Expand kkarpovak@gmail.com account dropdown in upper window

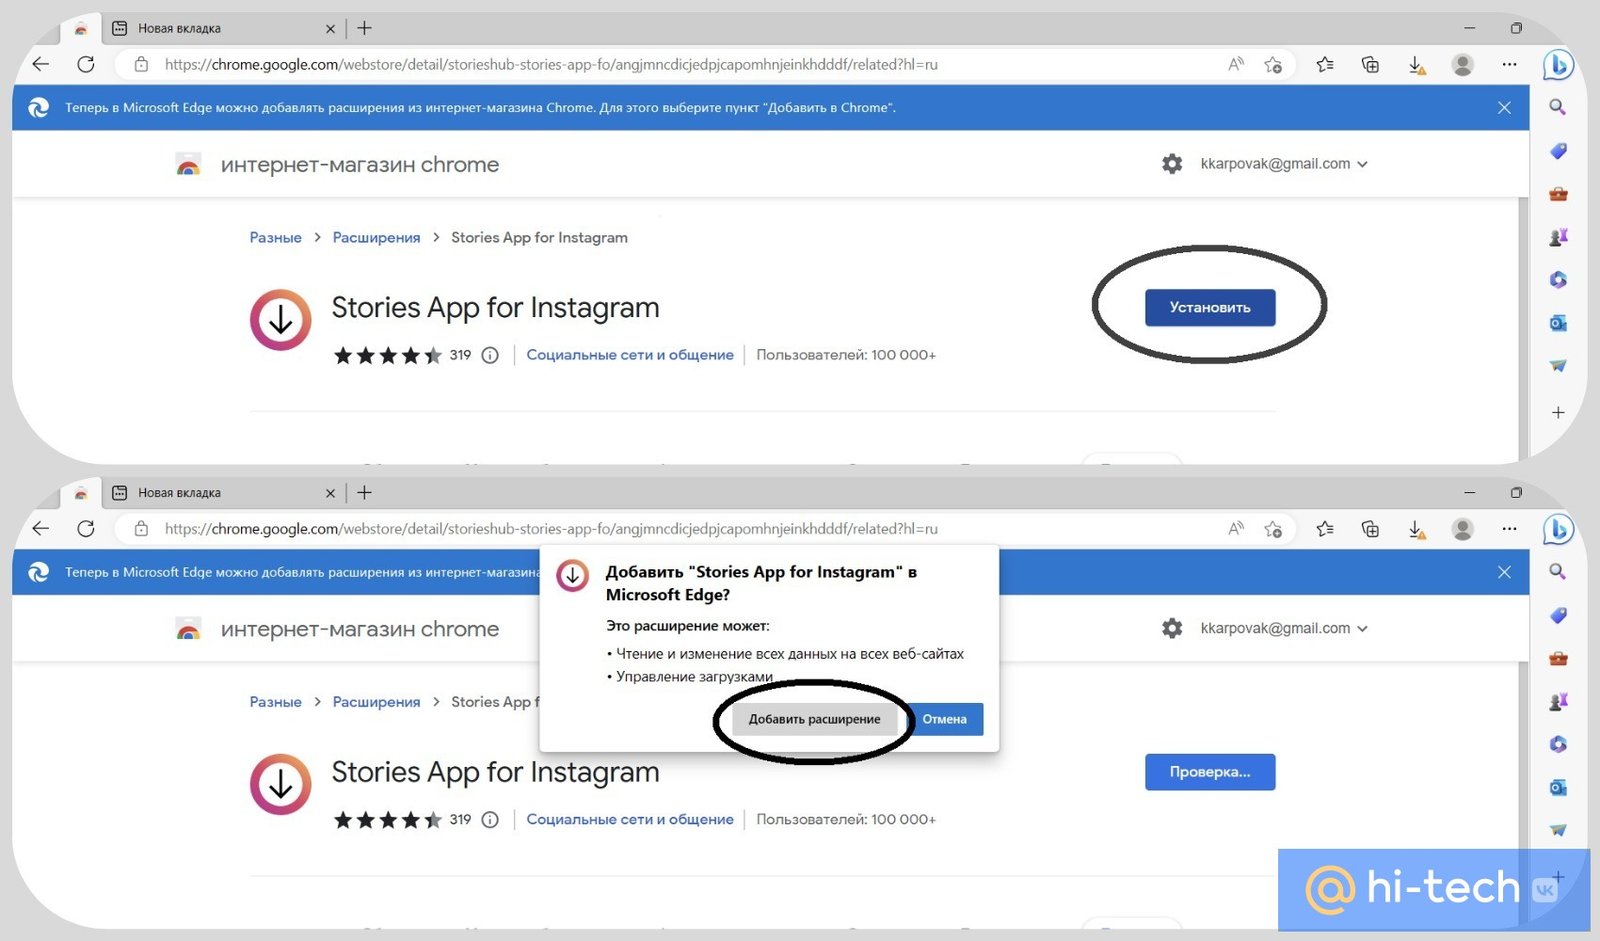[1284, 163]
